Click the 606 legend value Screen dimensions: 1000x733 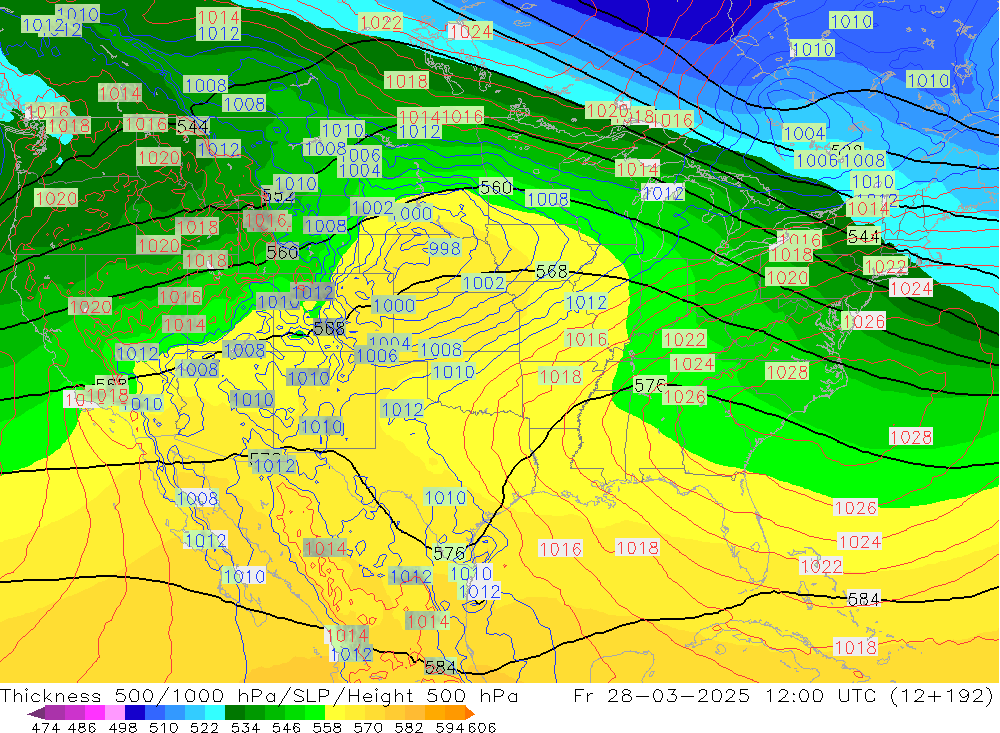point(482,727)
